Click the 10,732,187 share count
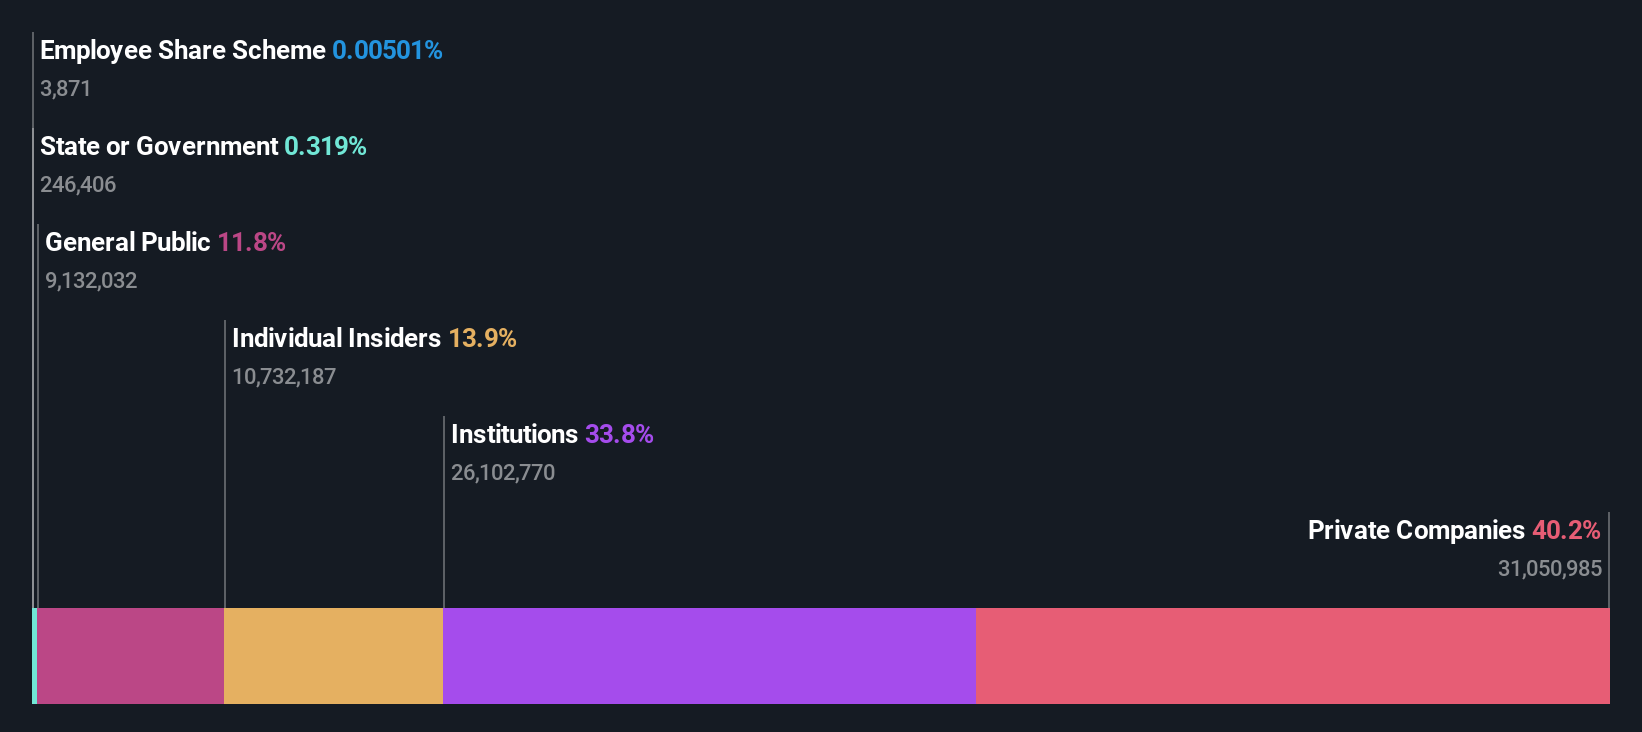 pos(284,376)
